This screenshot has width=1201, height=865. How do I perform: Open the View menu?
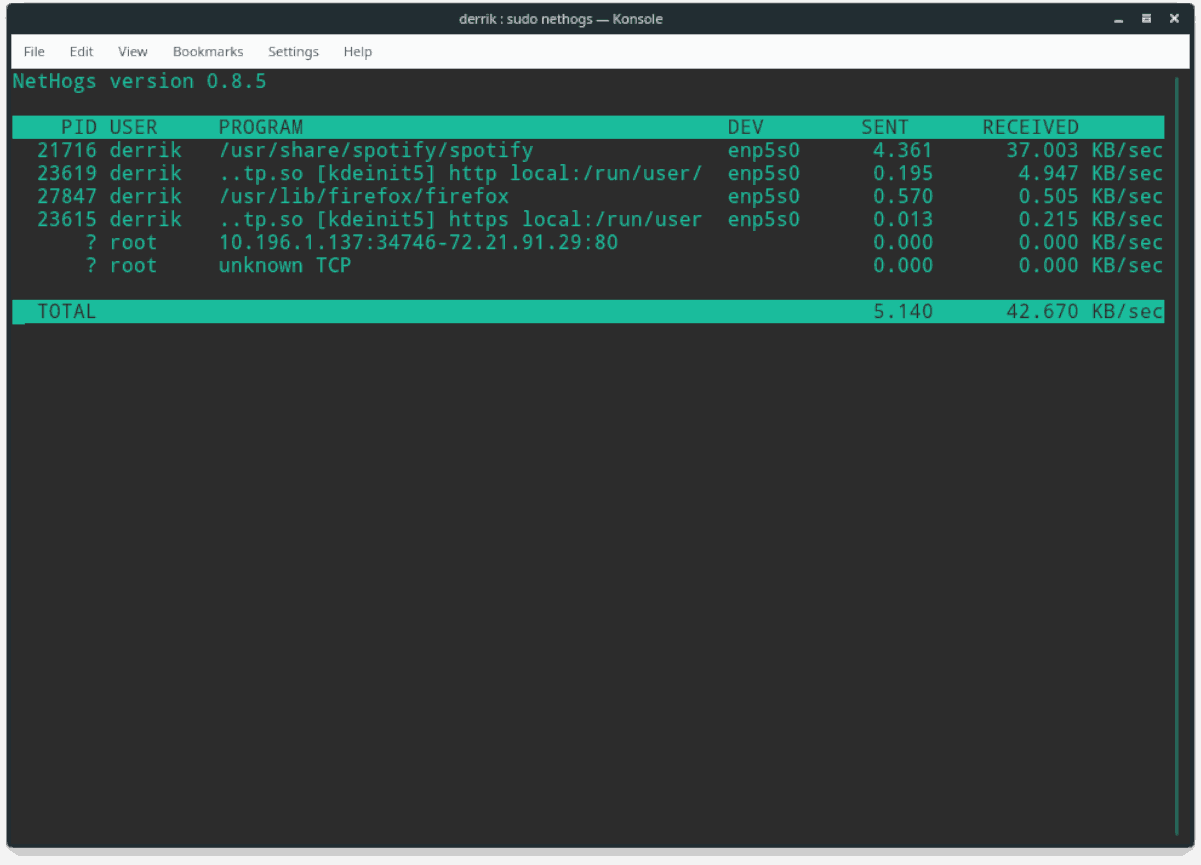click(132, 51)
